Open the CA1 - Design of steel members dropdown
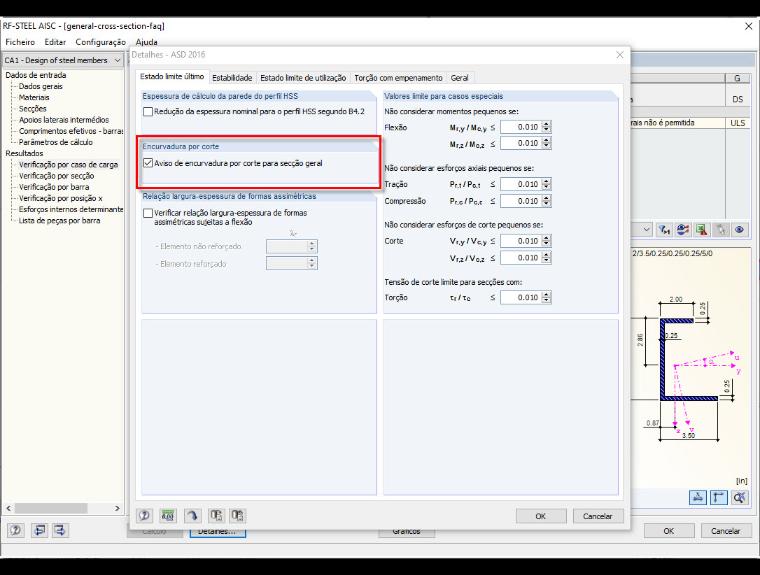 point(117,60)
